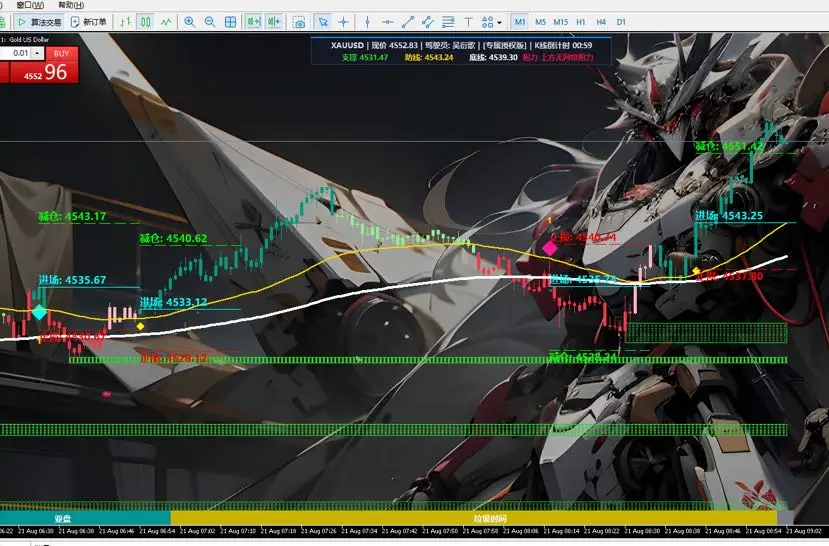This screenshot has height=546, width=829.
Task: Click the 进场: 4533.12 label
Action: 173,302
